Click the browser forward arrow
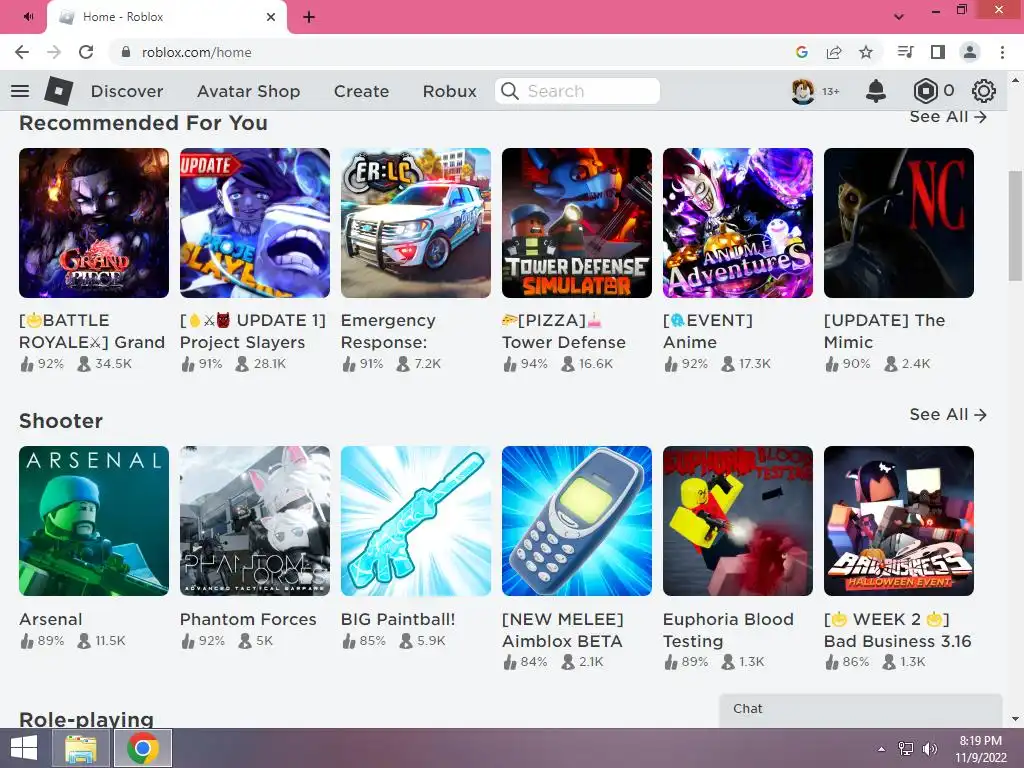 (x=54, y=52)
